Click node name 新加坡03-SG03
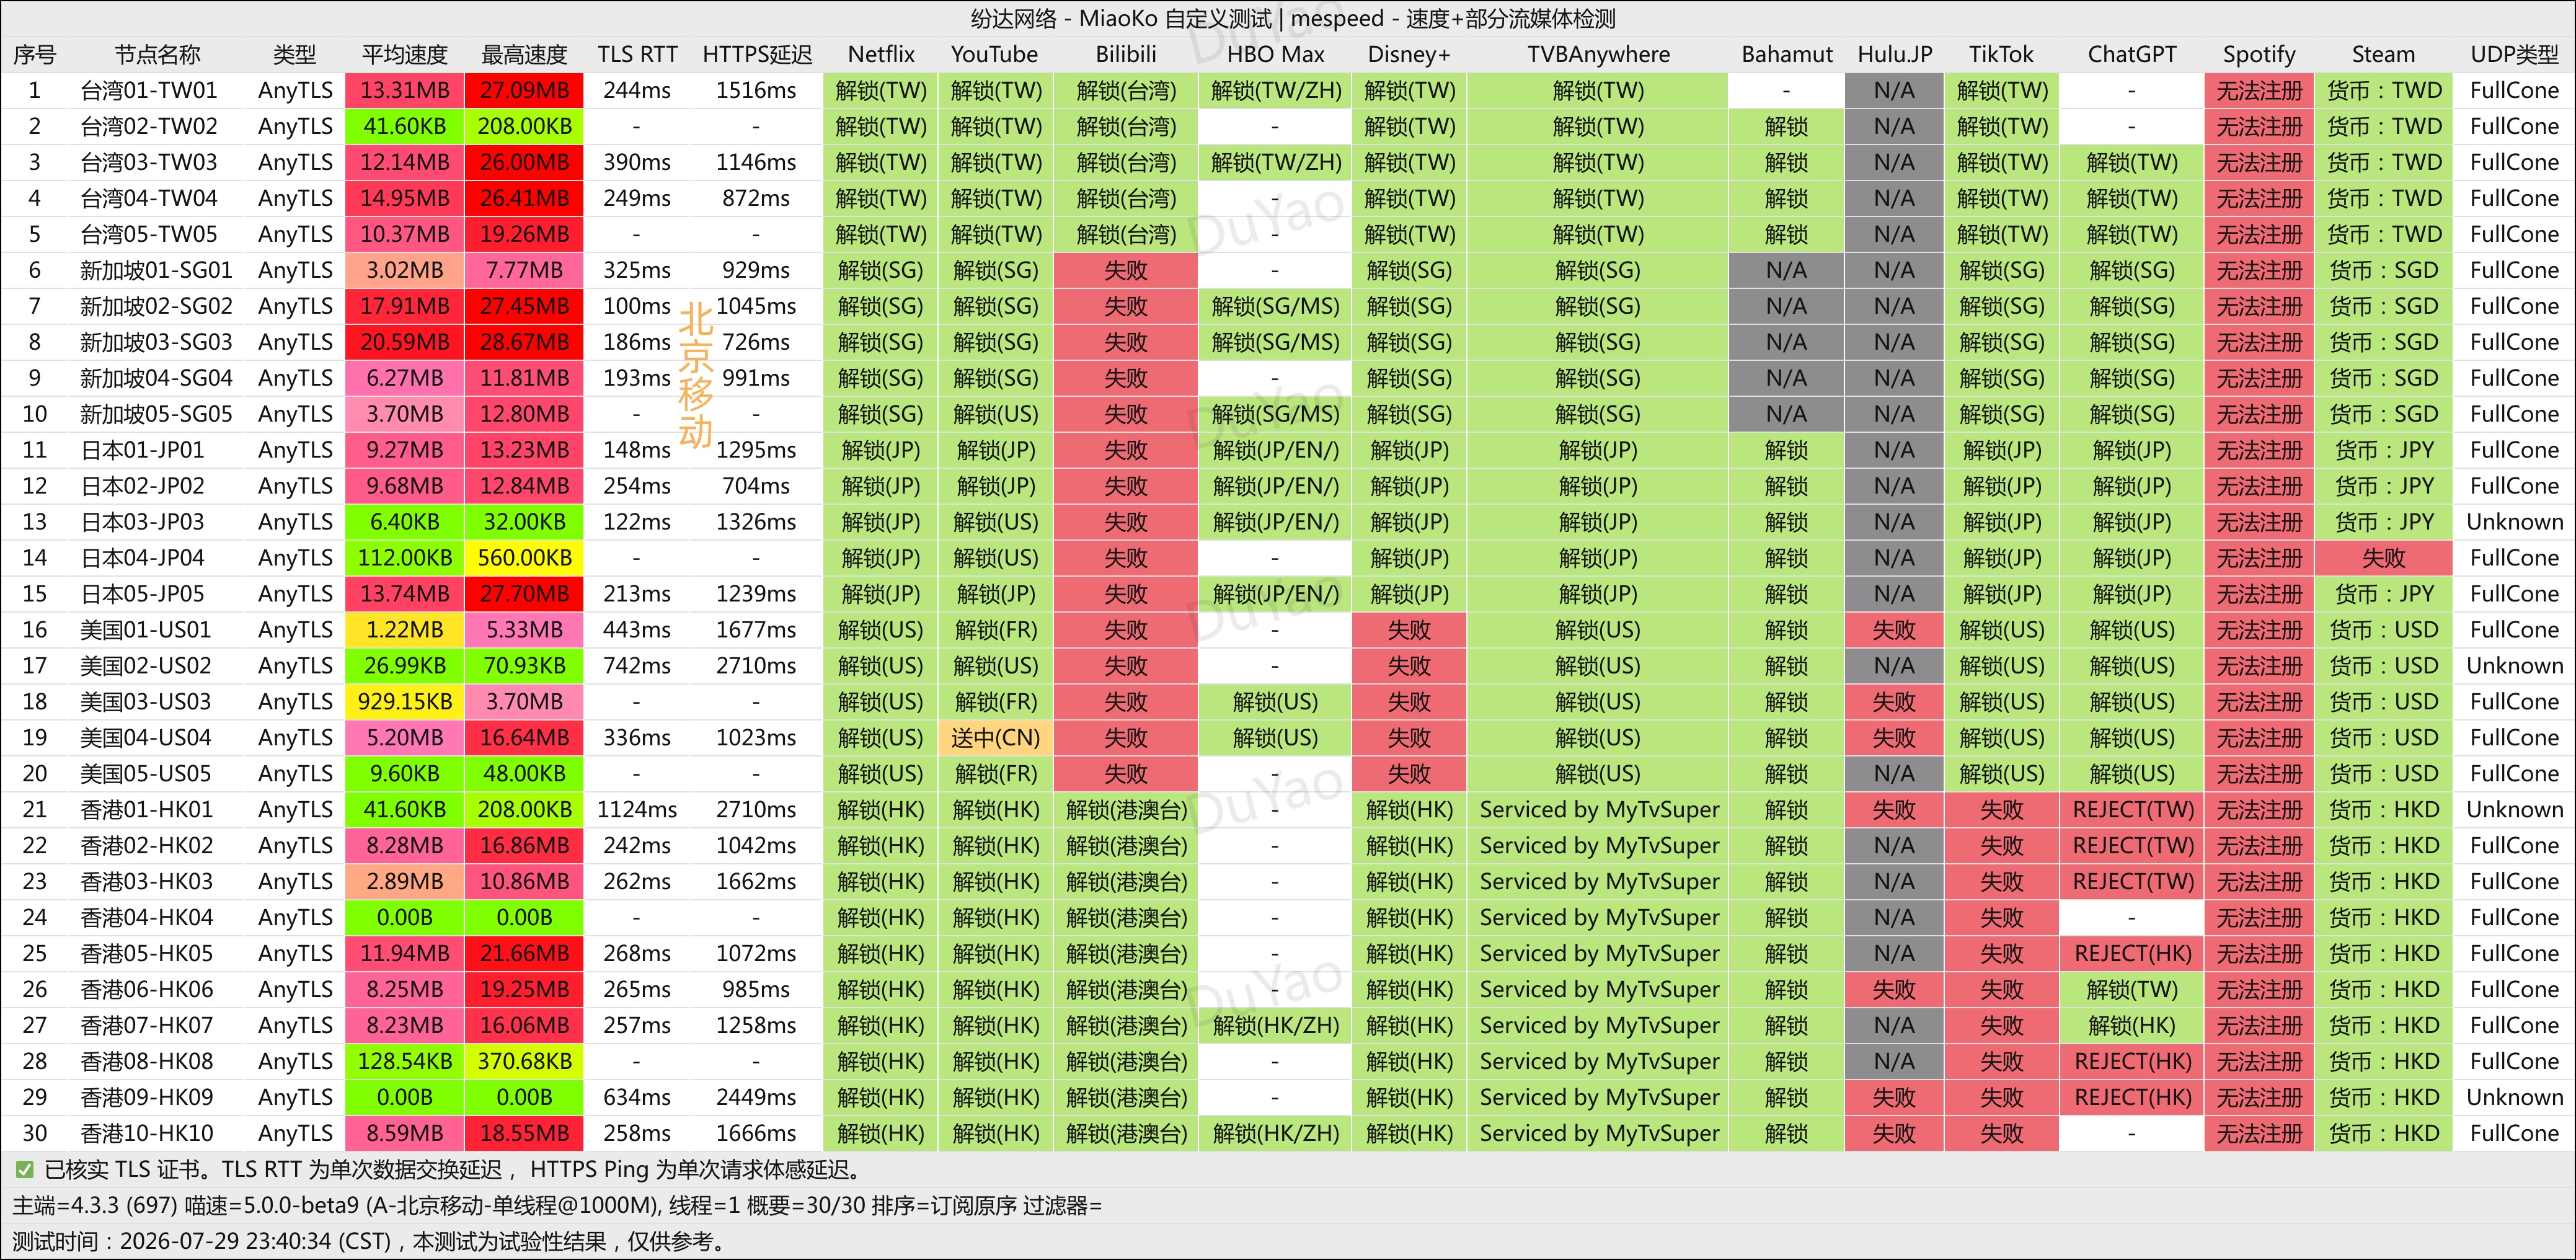2576x1260 pixels. (156, 342)
